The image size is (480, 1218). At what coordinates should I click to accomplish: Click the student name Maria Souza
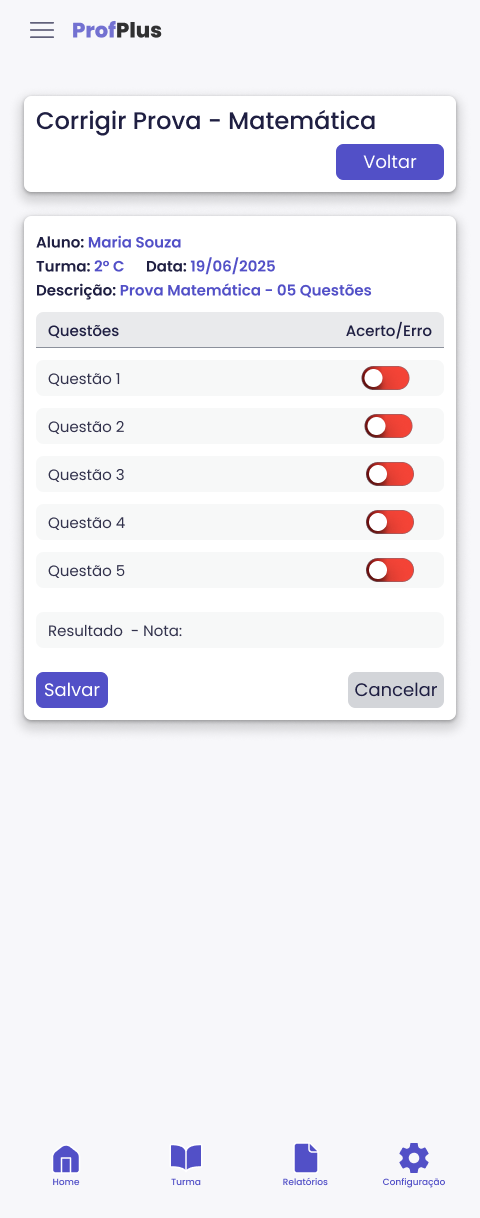(134, 242)
